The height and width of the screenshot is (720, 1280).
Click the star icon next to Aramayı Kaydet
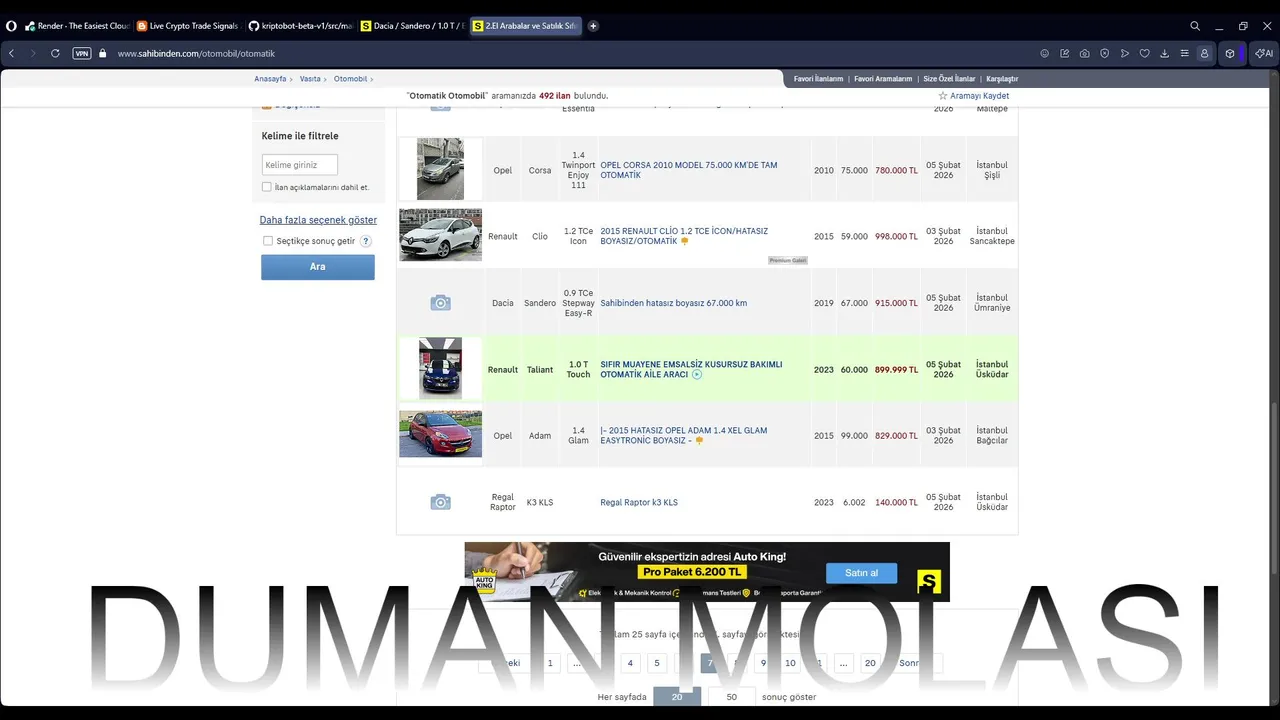coord(943,96)
